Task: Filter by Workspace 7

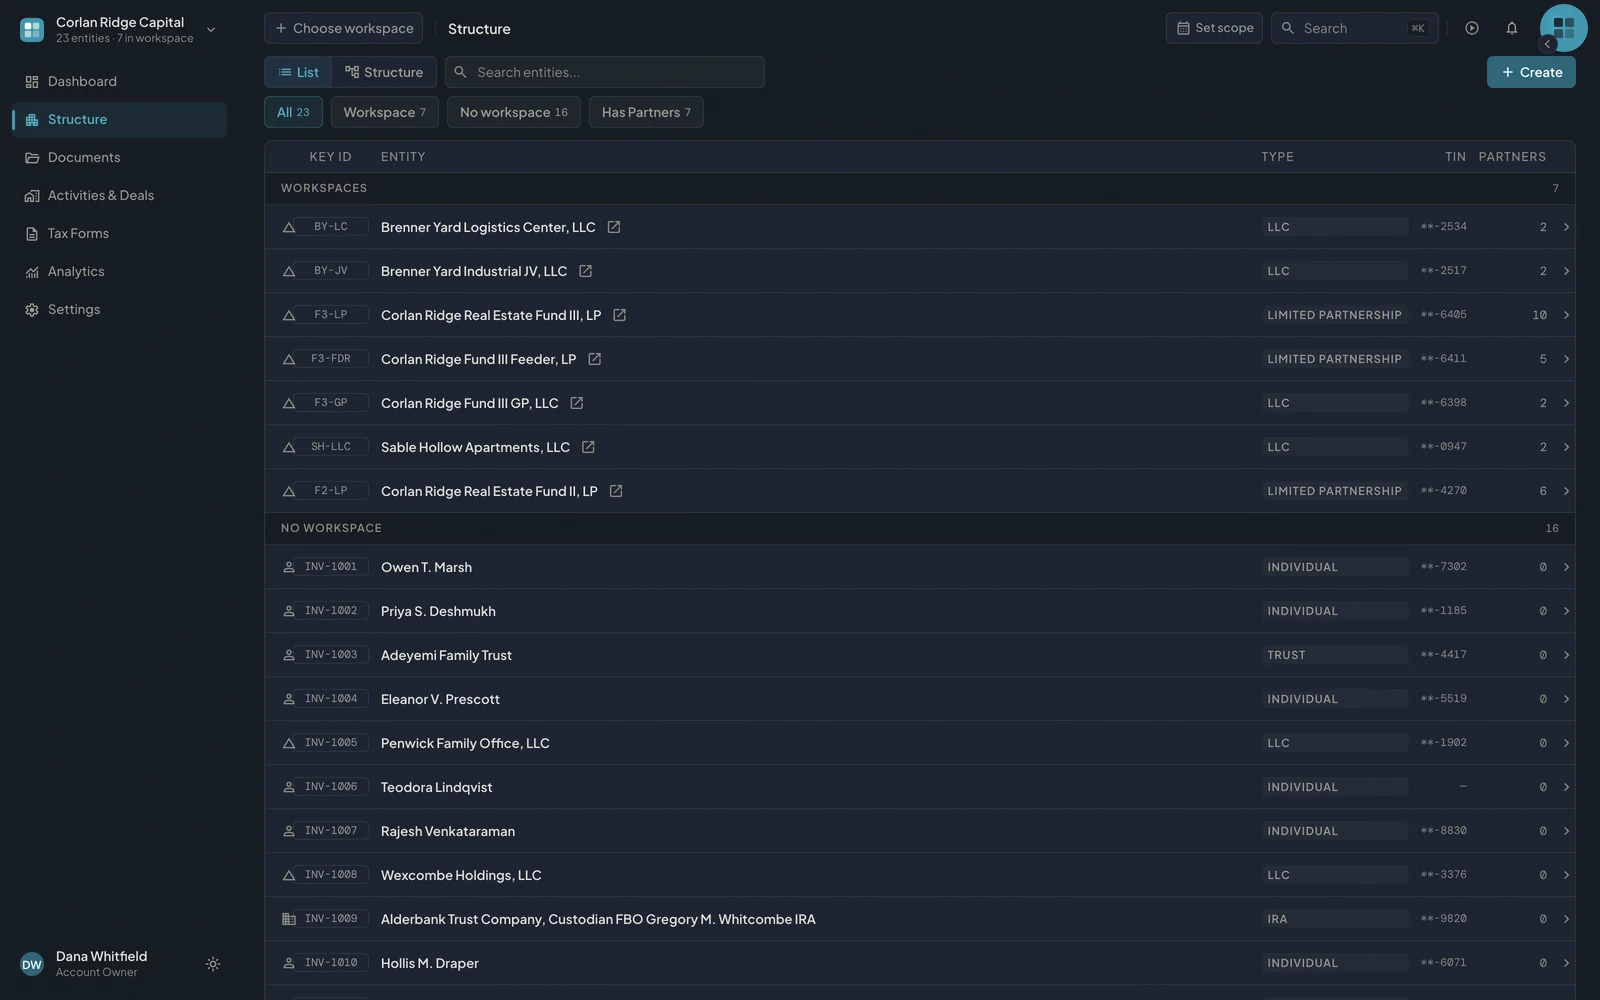Action: 385,112
